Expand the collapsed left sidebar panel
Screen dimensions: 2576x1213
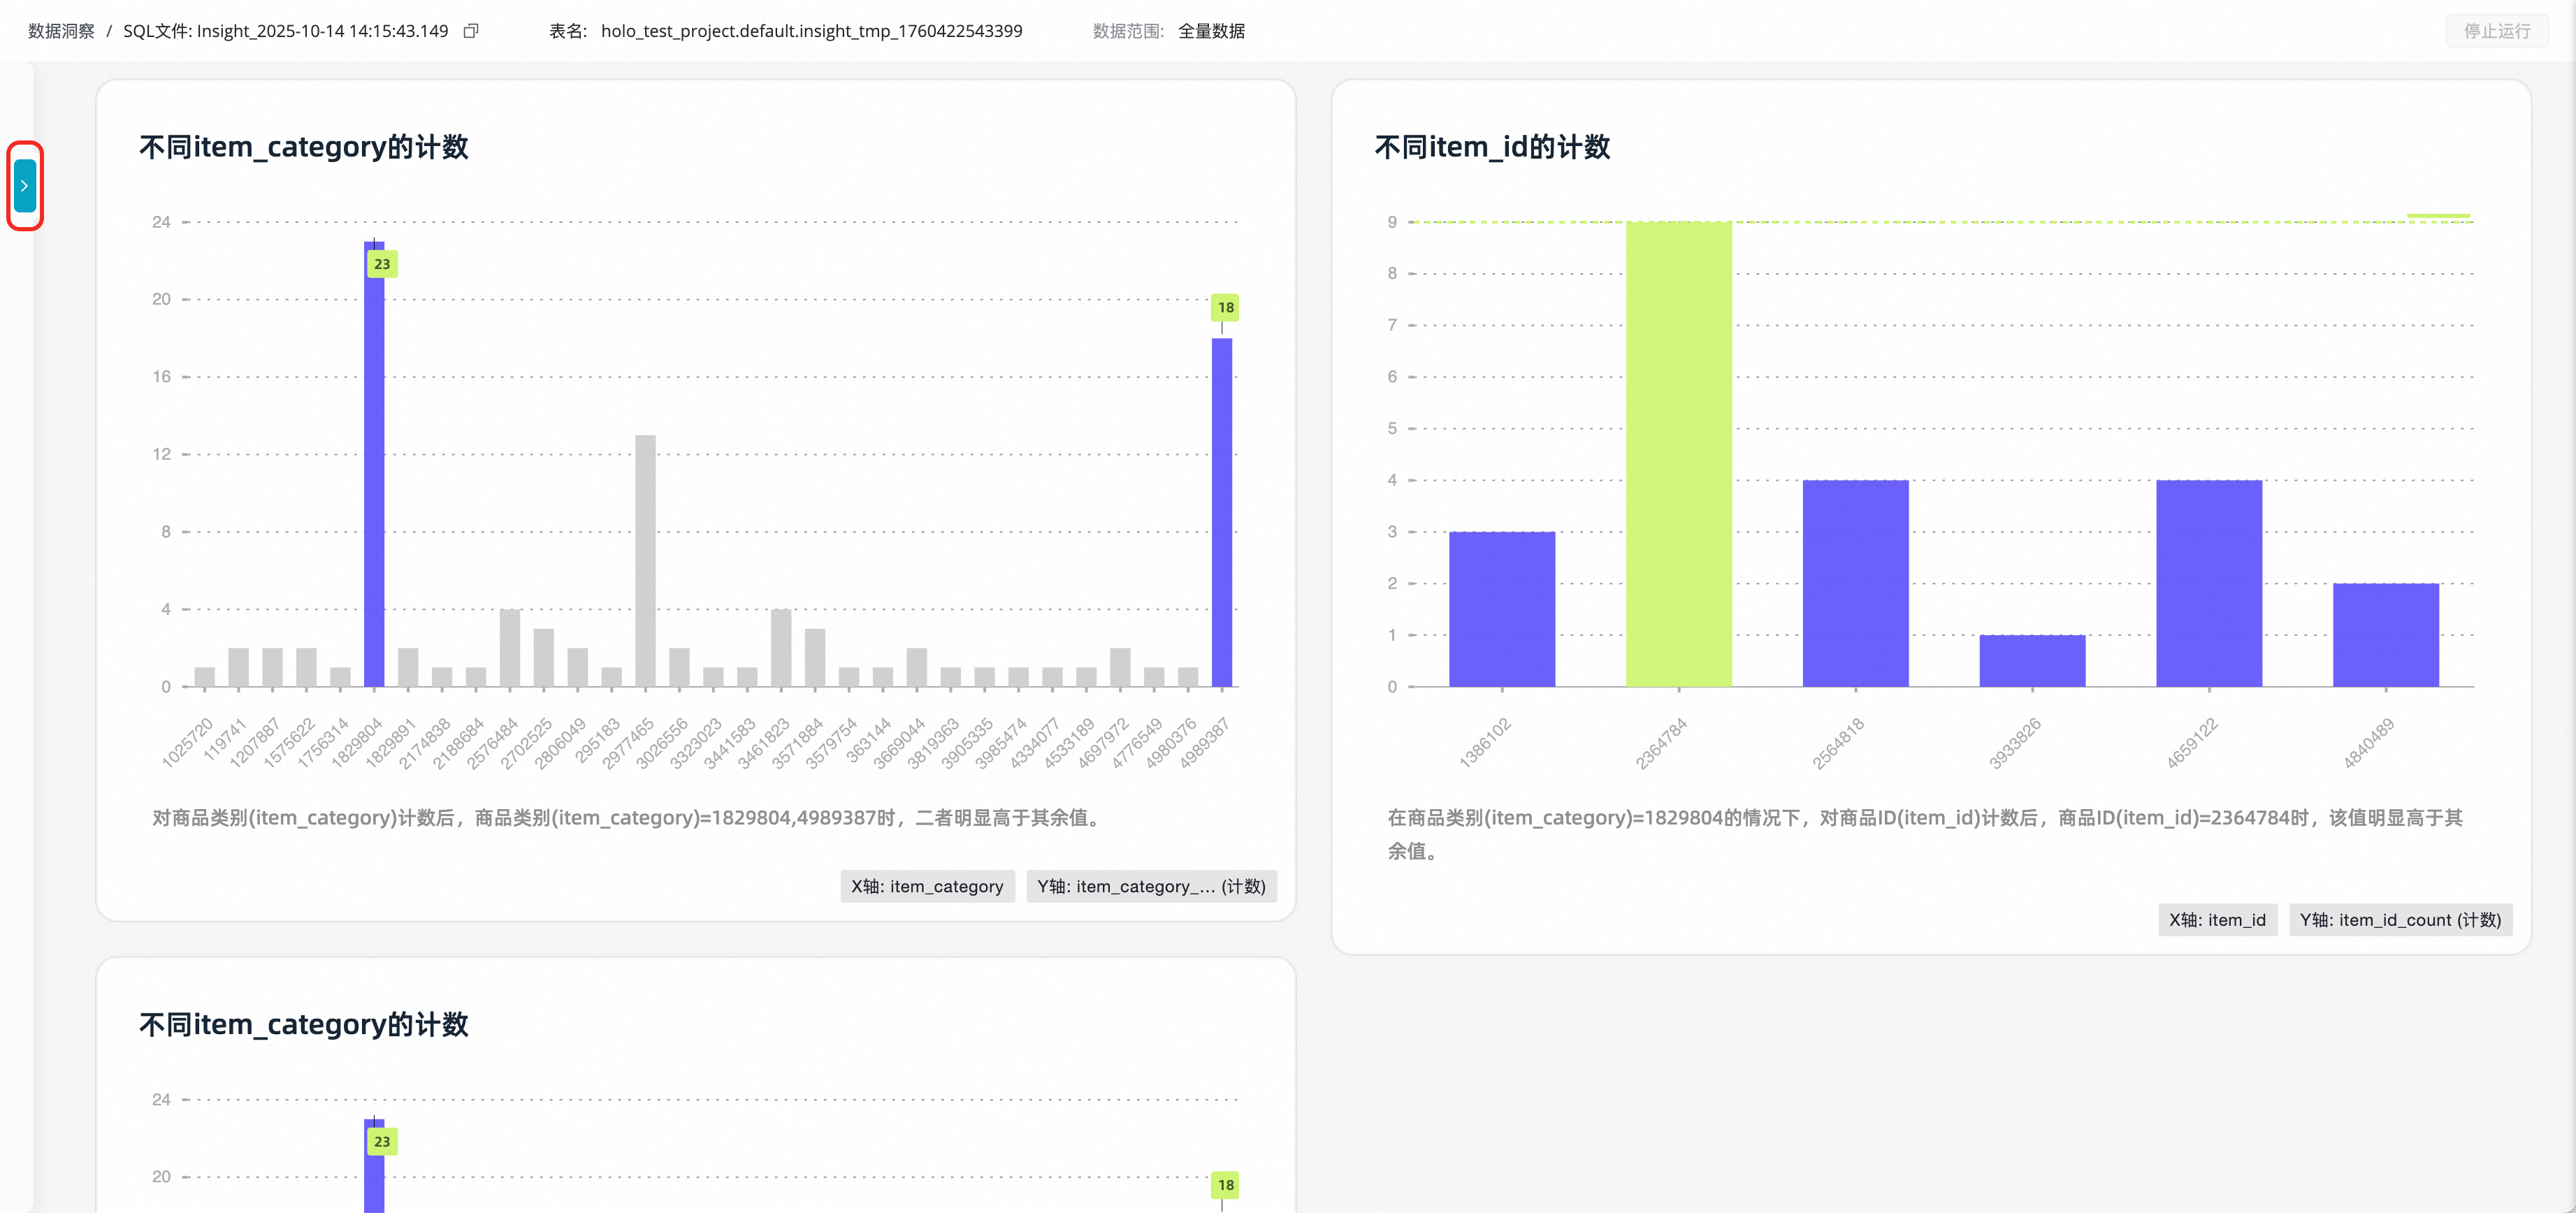(24, 186)
